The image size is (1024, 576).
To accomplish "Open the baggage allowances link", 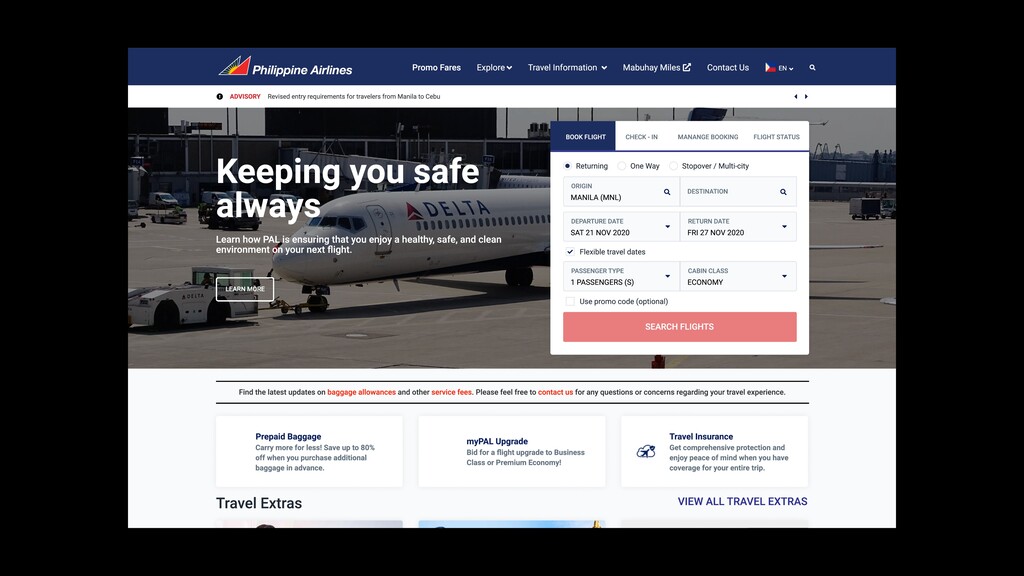I will point(361,392).
